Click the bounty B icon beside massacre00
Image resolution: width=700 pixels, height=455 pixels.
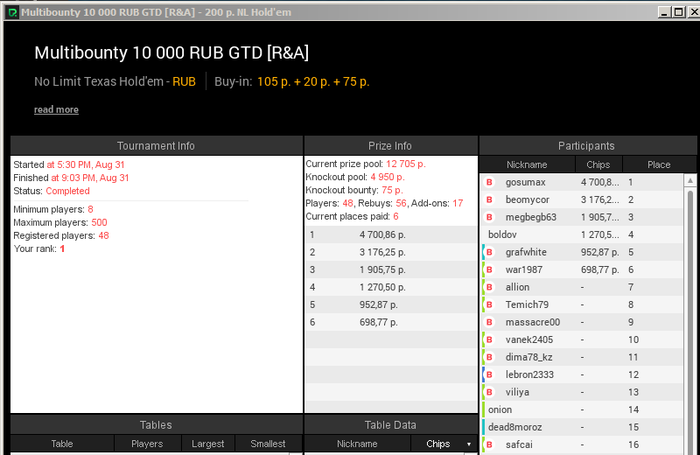pos(489,322)
